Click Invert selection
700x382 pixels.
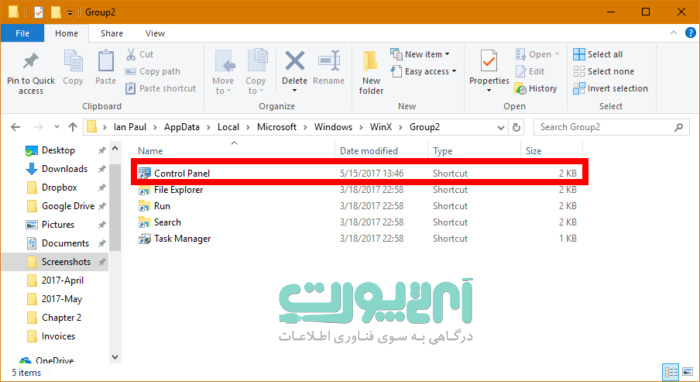coord(610,88)
